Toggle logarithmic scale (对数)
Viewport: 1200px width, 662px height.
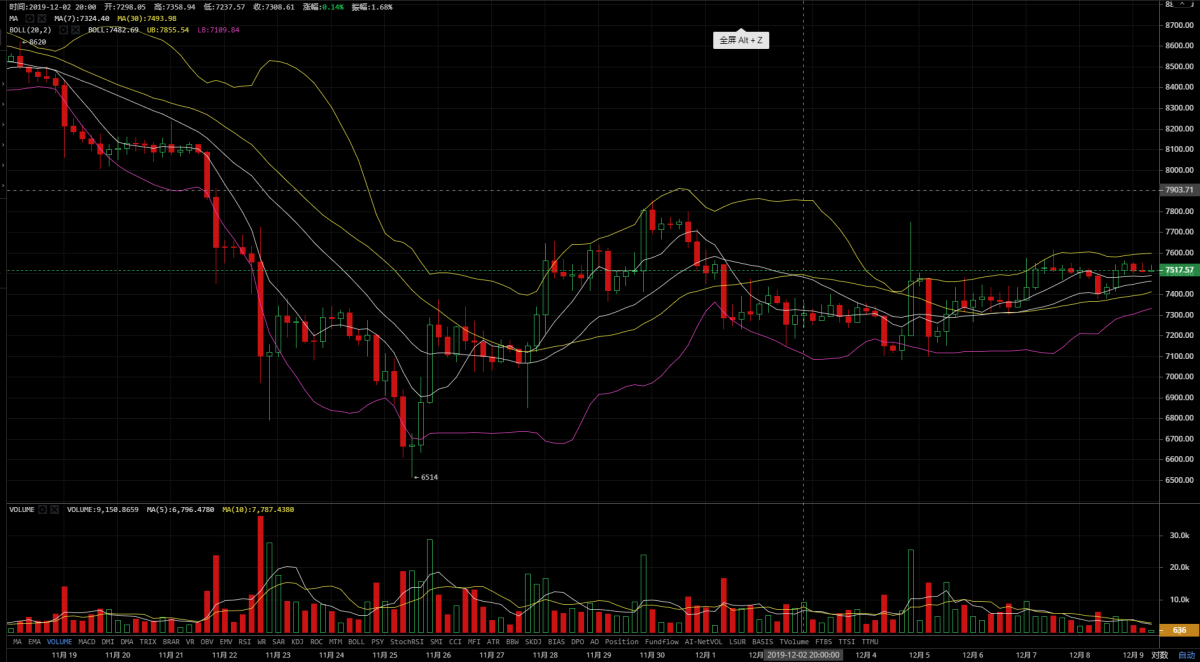coord(1159,655)
